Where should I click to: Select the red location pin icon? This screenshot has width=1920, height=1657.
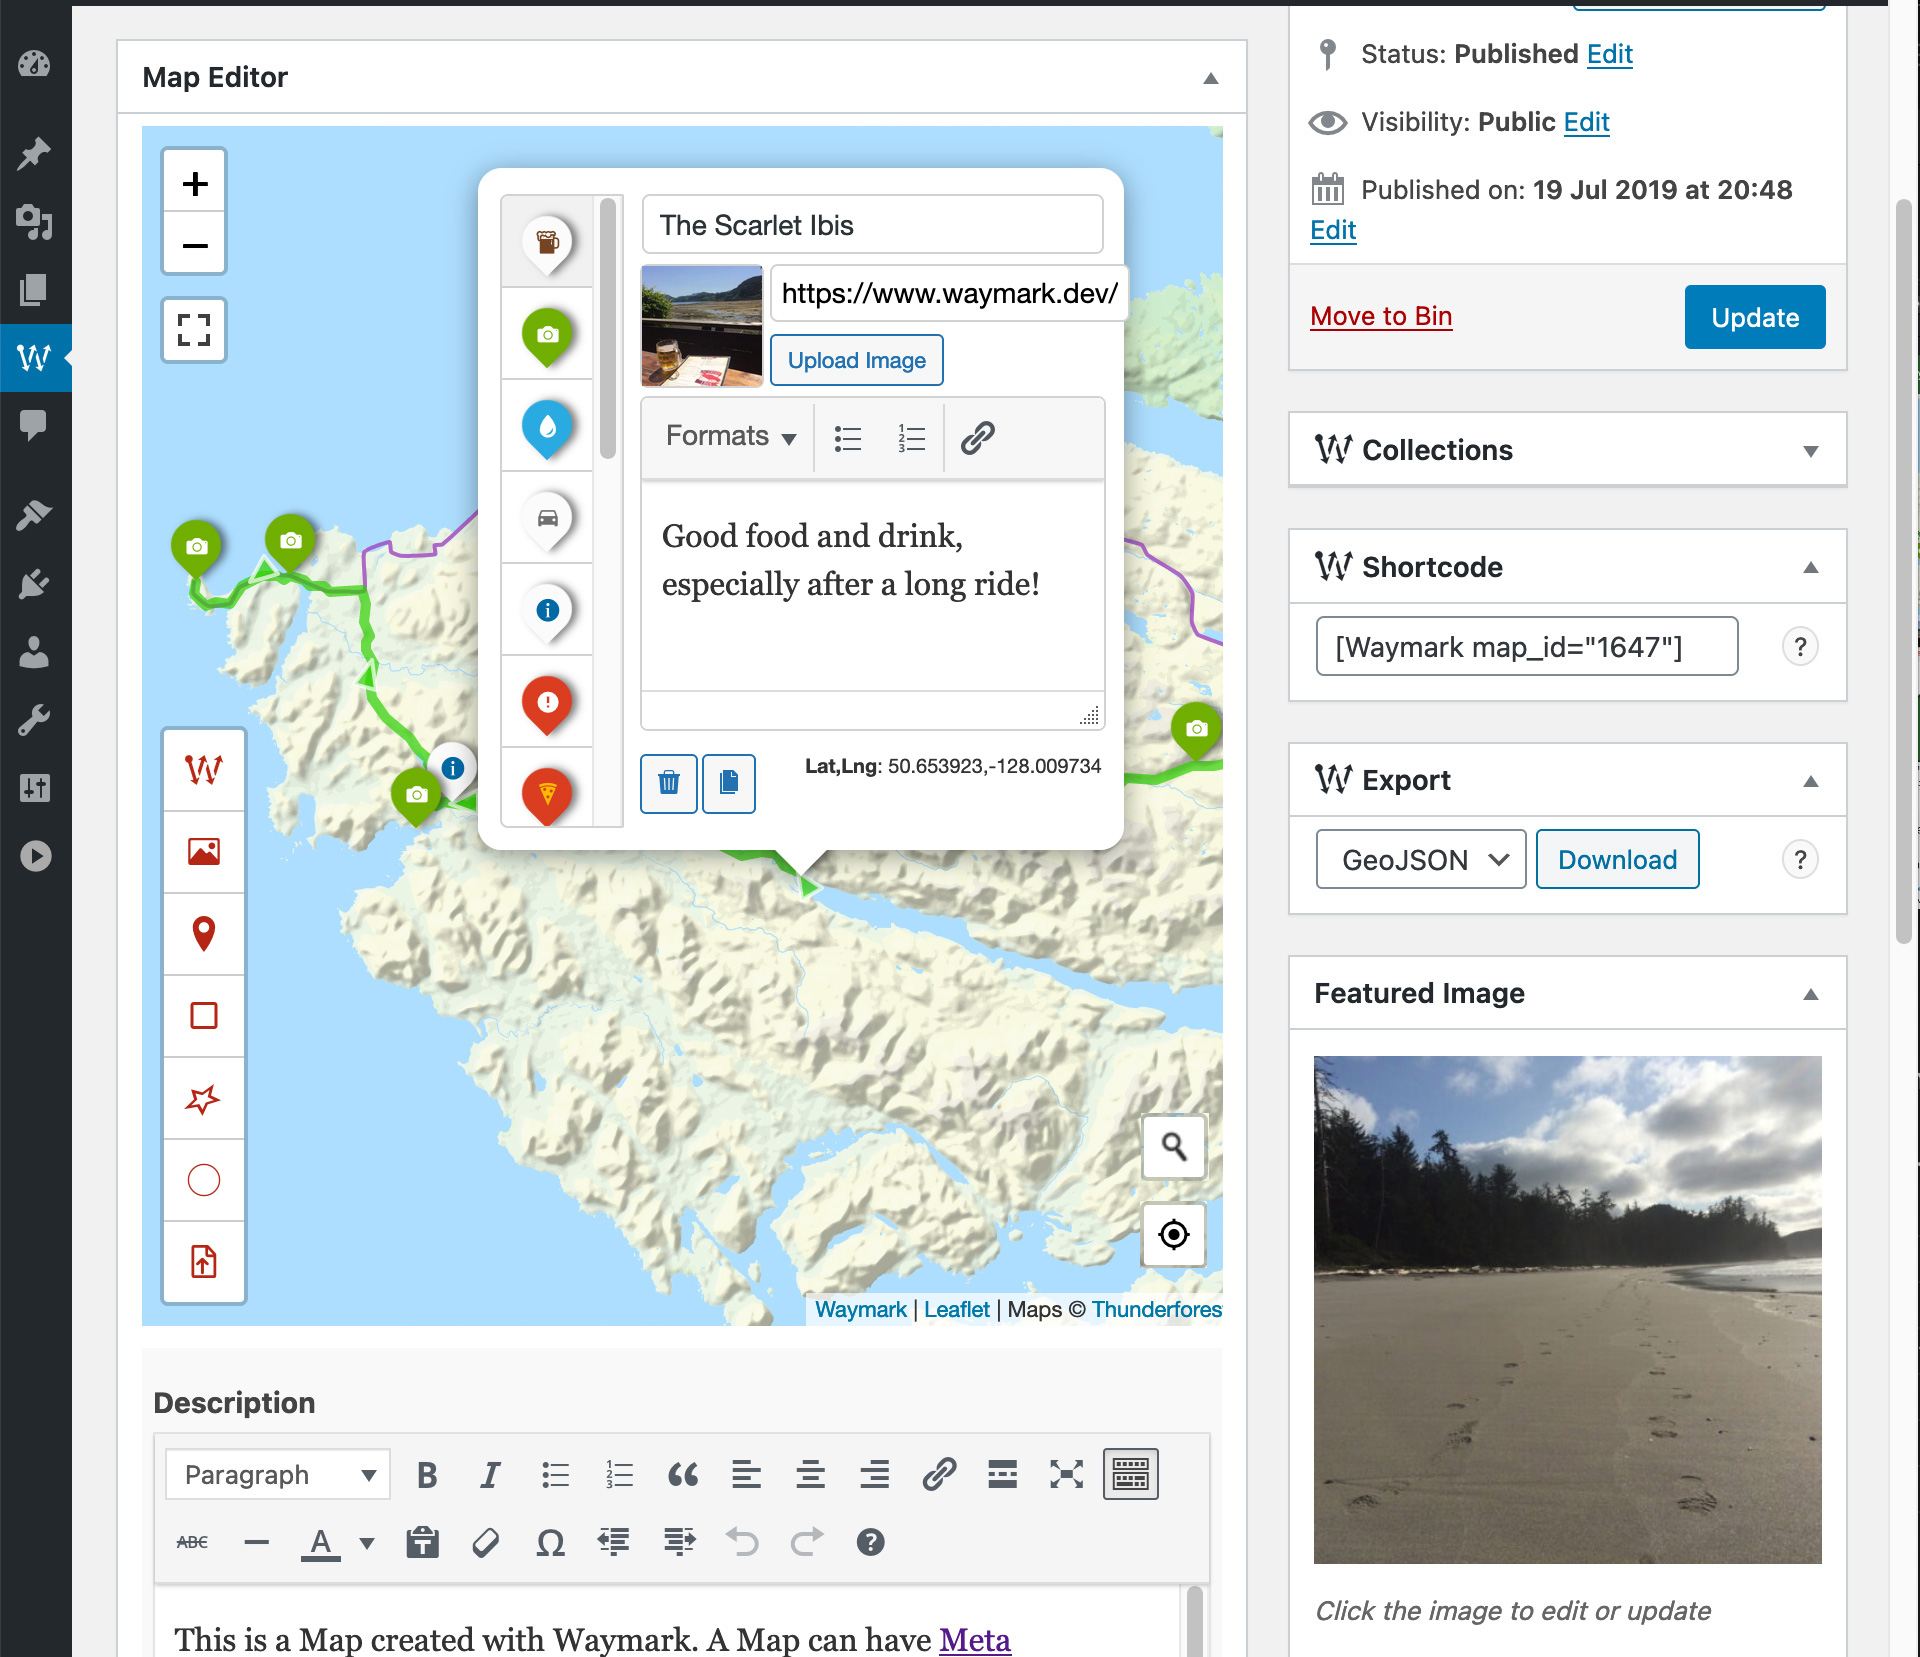tap(202, 931)
